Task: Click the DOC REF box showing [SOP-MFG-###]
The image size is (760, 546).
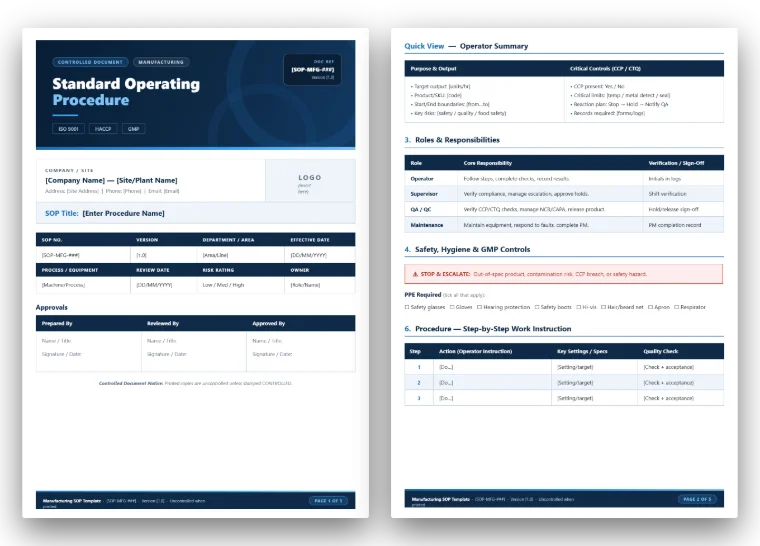Action: 312,69
